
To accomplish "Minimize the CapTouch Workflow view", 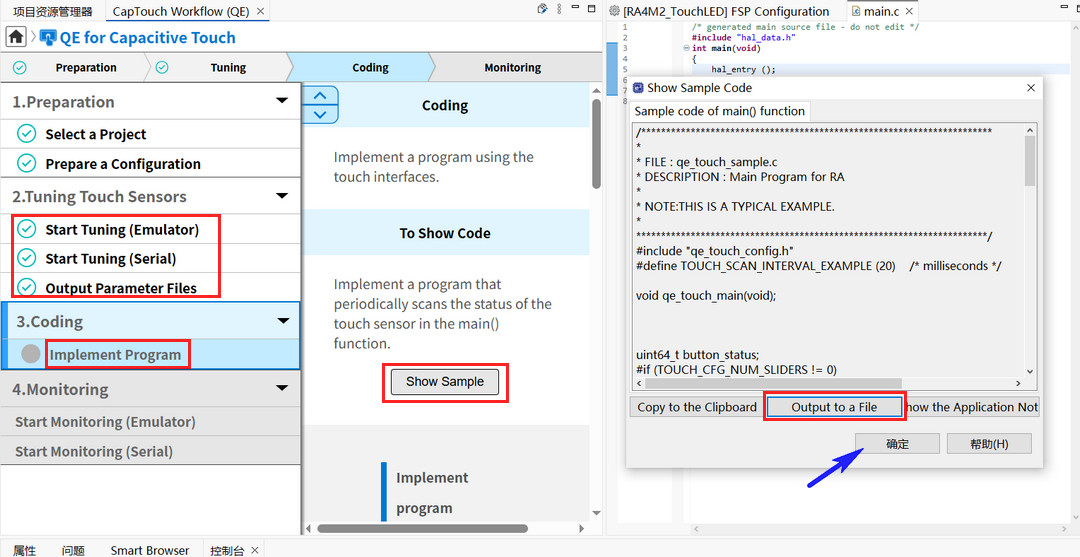I will coord(574,8).
